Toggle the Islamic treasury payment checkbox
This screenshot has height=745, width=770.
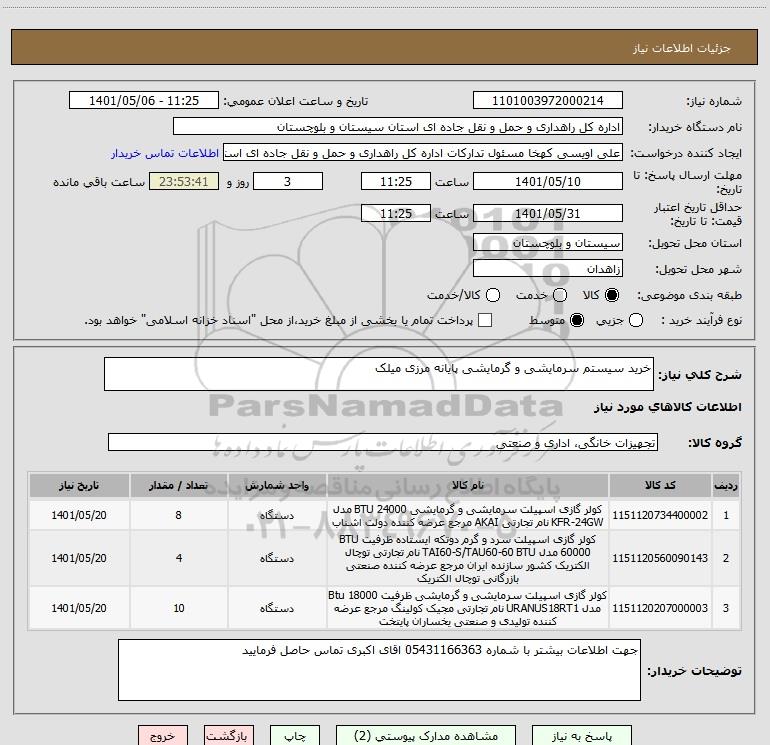click(x=485, y=320)
